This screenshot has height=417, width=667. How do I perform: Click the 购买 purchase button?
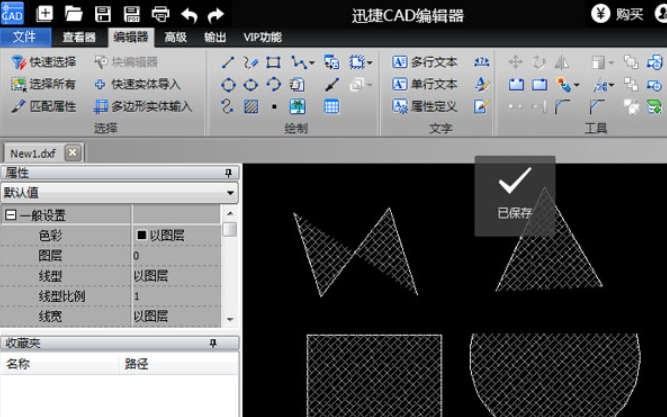[618, 14]
